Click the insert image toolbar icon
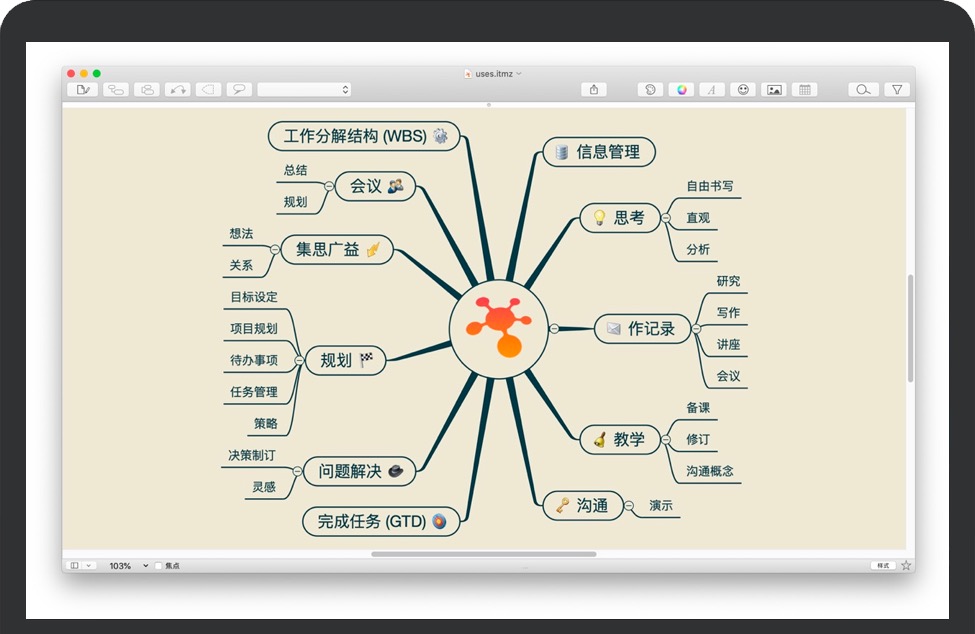The height and width of the screenshot is (634, 975). click(774, 90)
